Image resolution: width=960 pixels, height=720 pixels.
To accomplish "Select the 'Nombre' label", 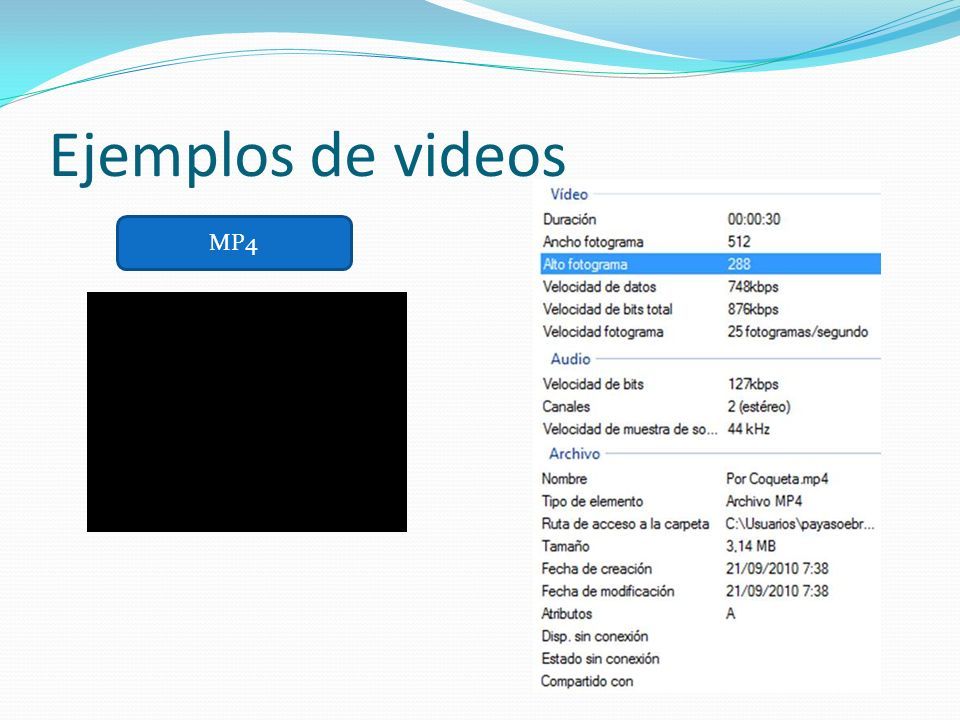I will [x=564, y=479].
